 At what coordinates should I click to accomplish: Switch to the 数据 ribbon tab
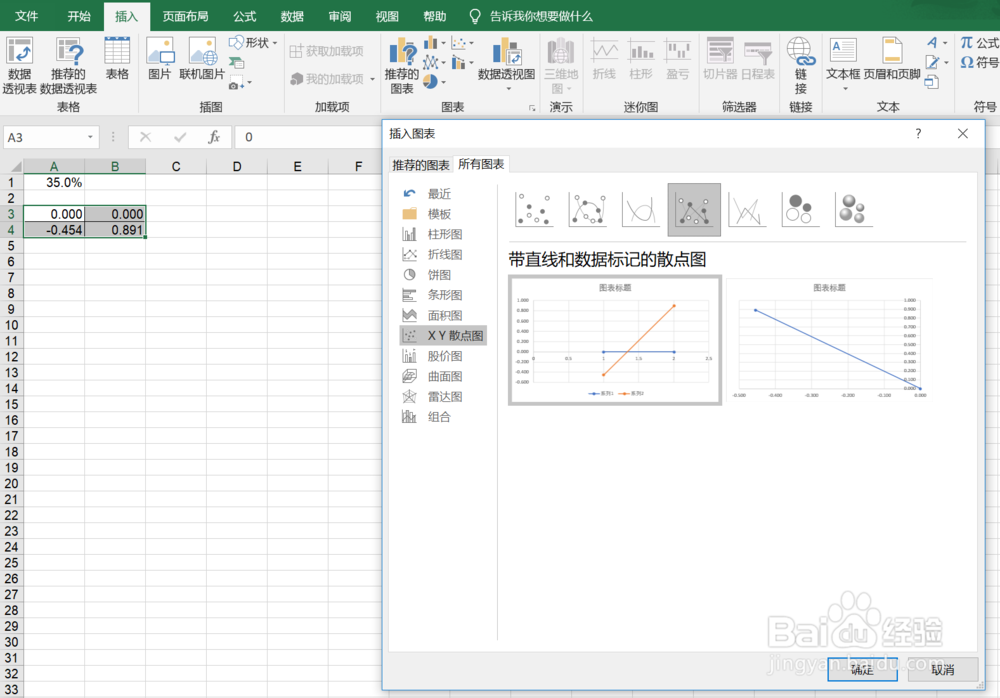pos(291,16)
